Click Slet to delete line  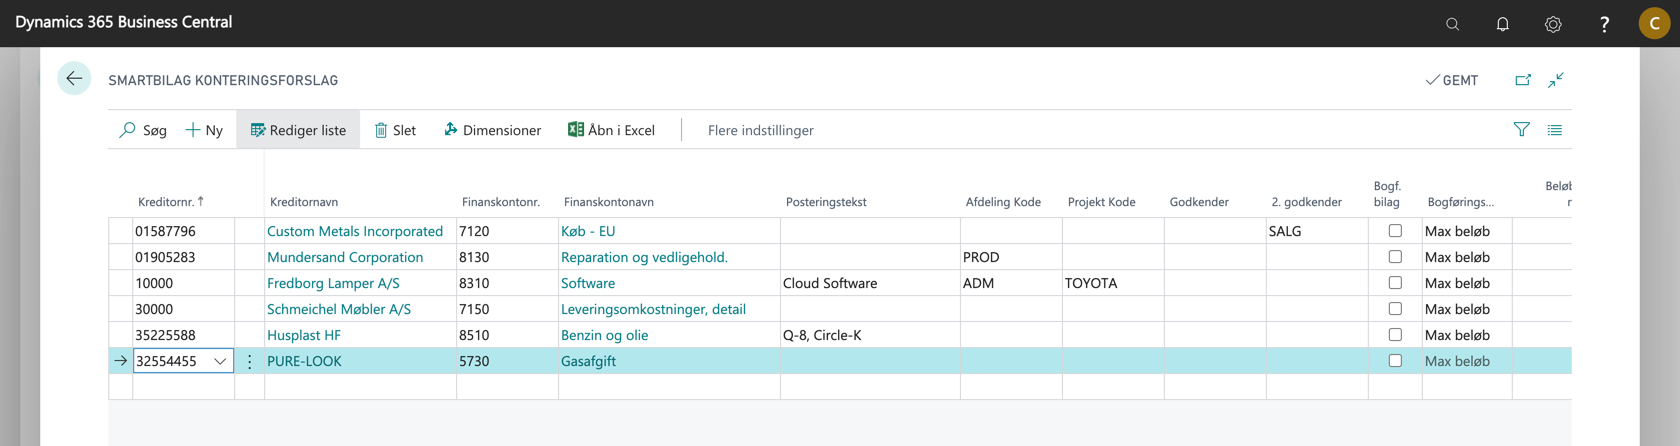pos(395,130)
